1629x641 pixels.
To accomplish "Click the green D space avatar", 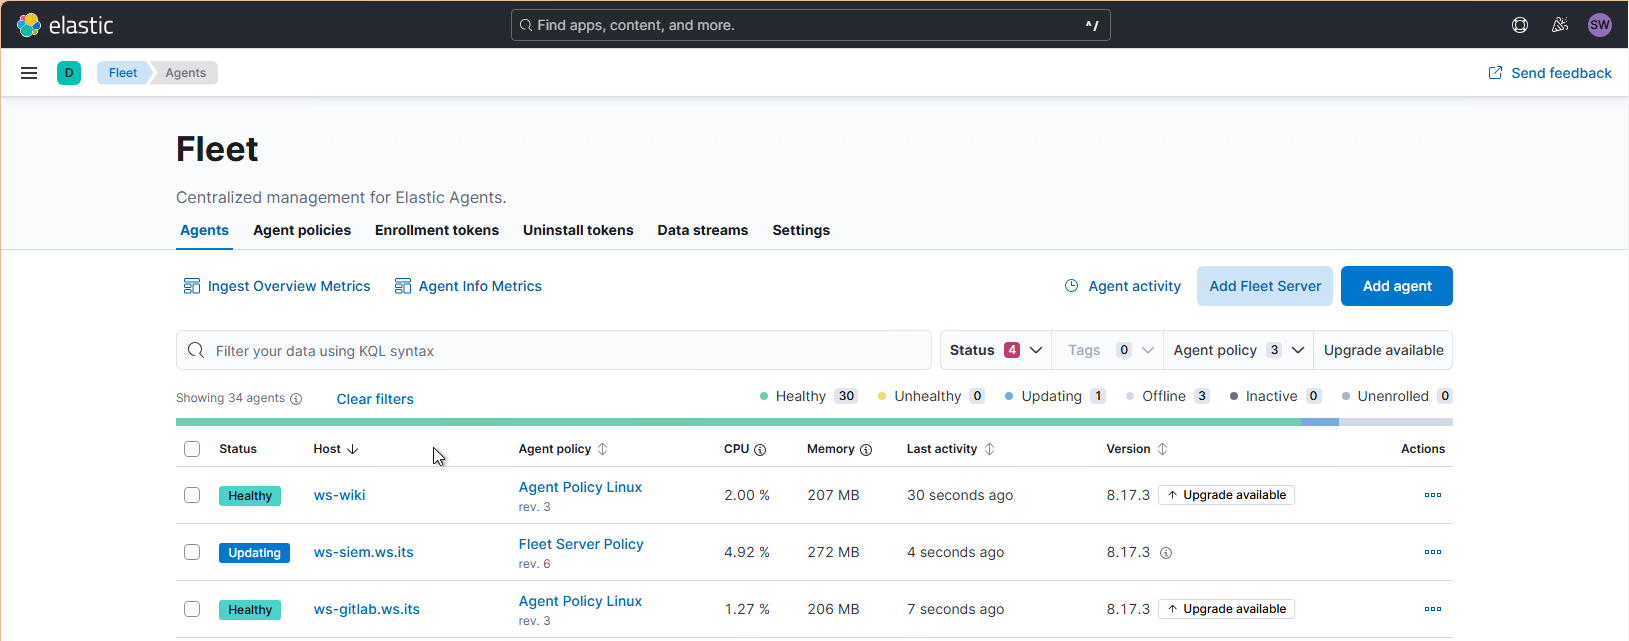I will click(69, 73).
